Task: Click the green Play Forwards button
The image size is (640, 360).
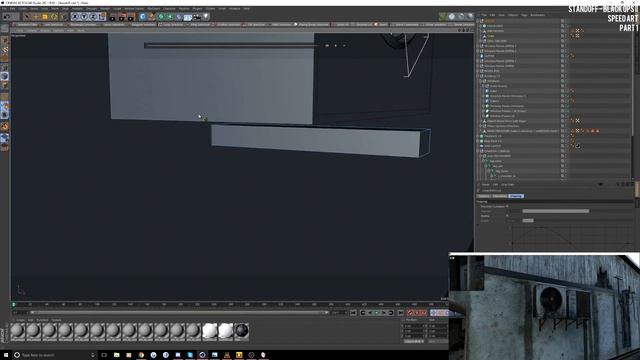Action: [x=377, y=313]
